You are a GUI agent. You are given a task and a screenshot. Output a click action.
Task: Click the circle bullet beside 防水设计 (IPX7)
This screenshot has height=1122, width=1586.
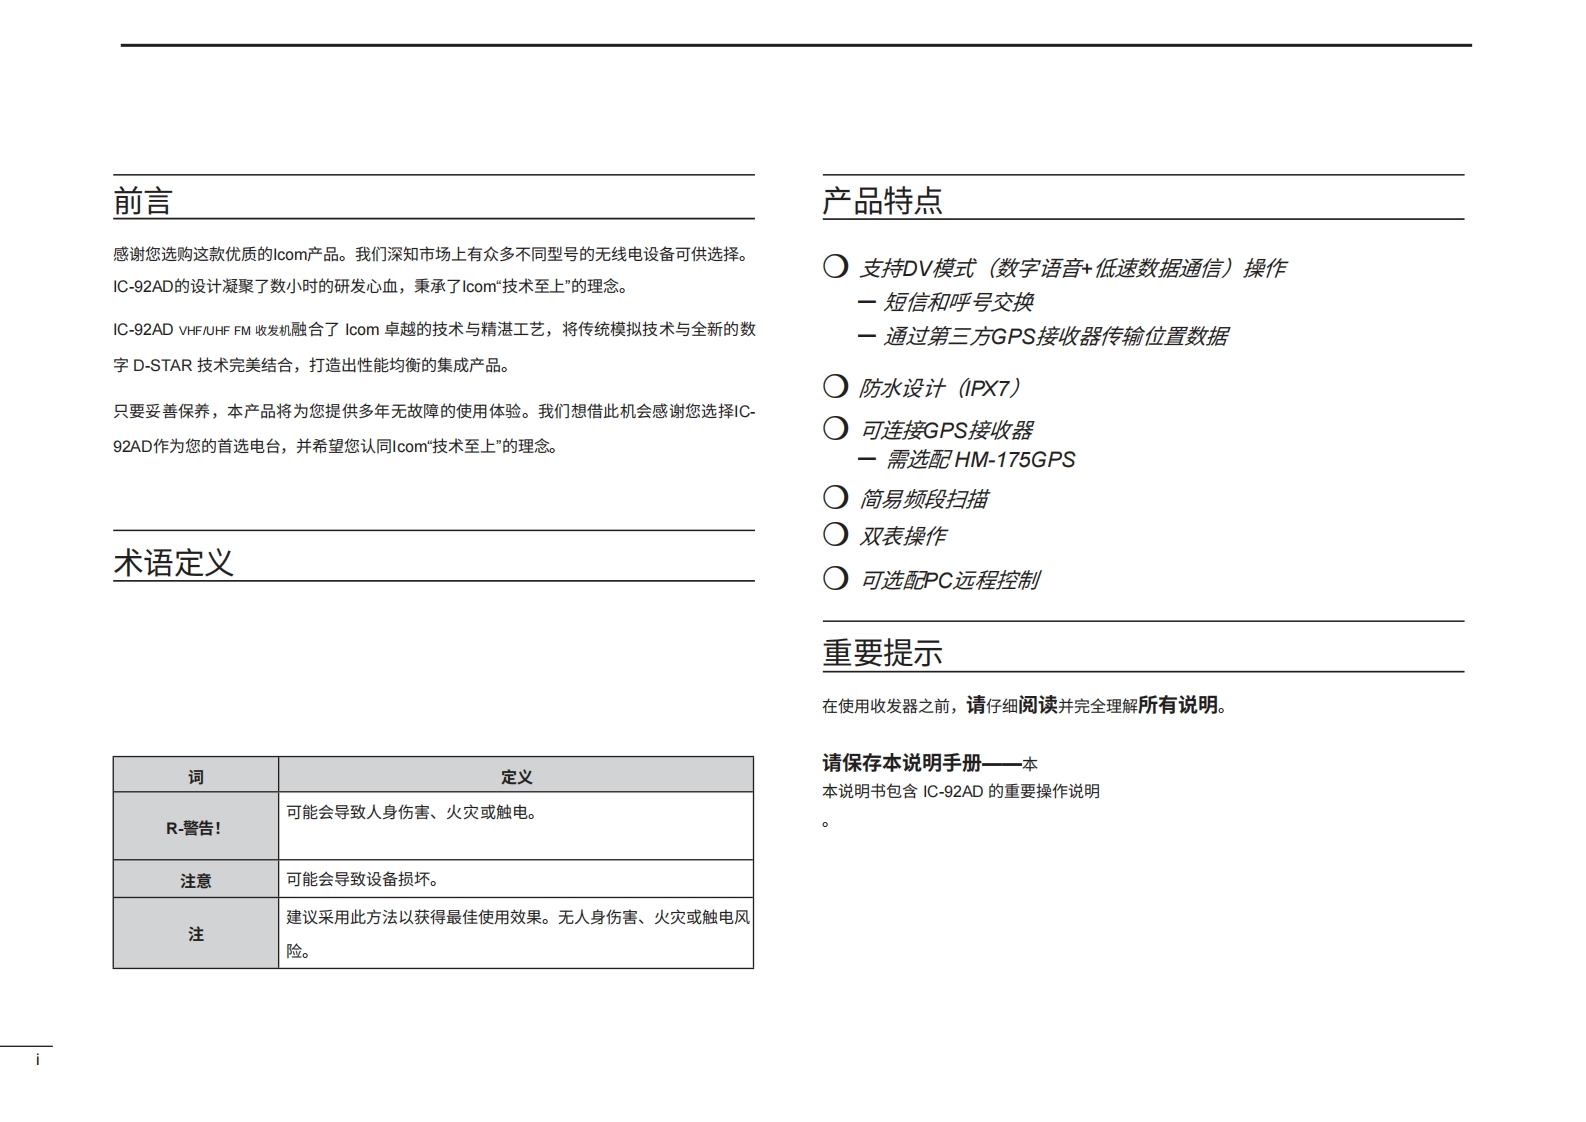pyautogui.click(x=835, y=386)
